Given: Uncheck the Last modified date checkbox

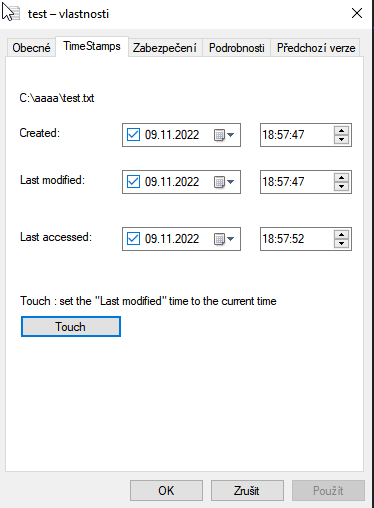Looking at the screenshot, I should (133, 182).
